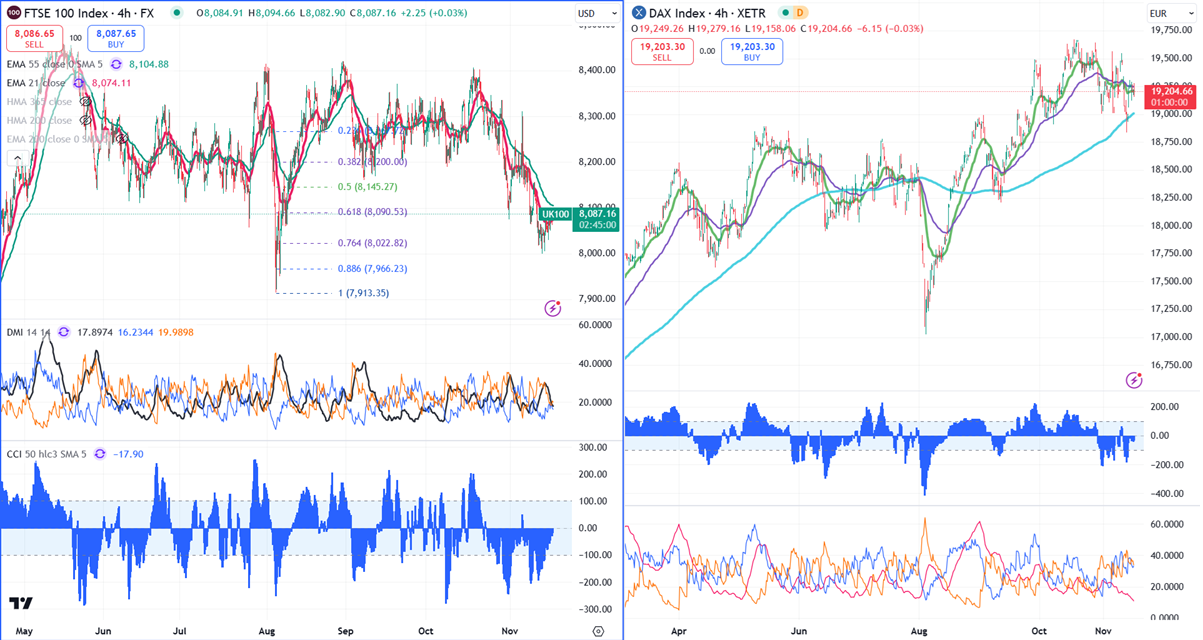Click the Jun label on DAX time axis
Screen dimensions: 1203x640
pyautogui.click(x=800, y=630)
